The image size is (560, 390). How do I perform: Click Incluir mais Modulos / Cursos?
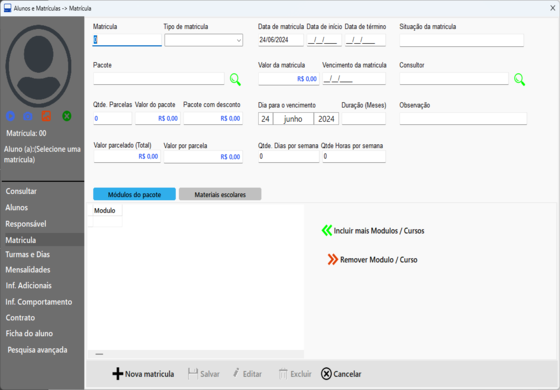click(x=373, y=231)
